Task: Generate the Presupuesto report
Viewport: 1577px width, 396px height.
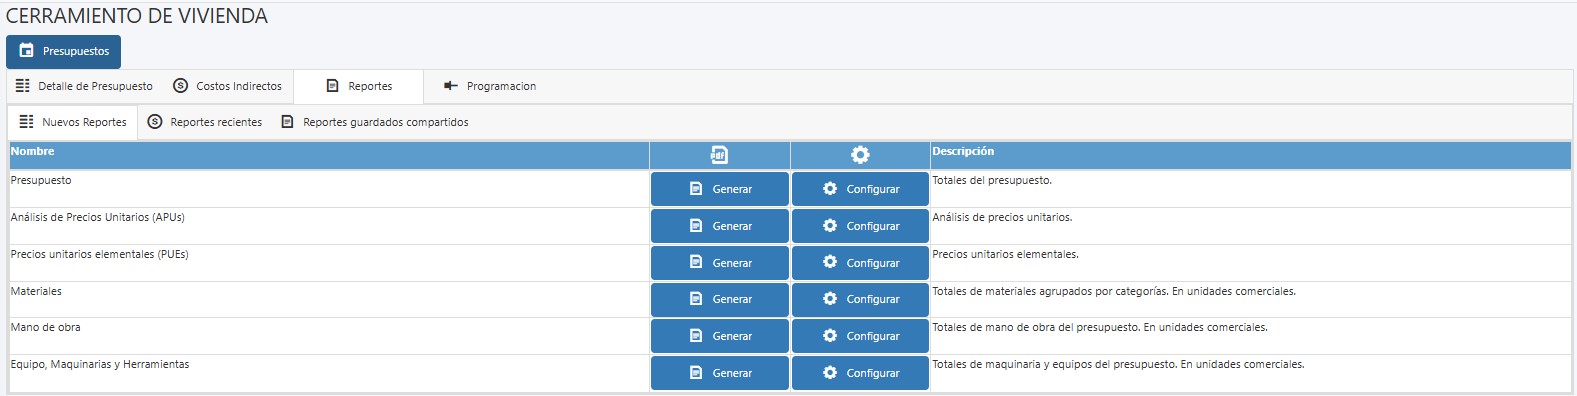Action: pos(720,189)
